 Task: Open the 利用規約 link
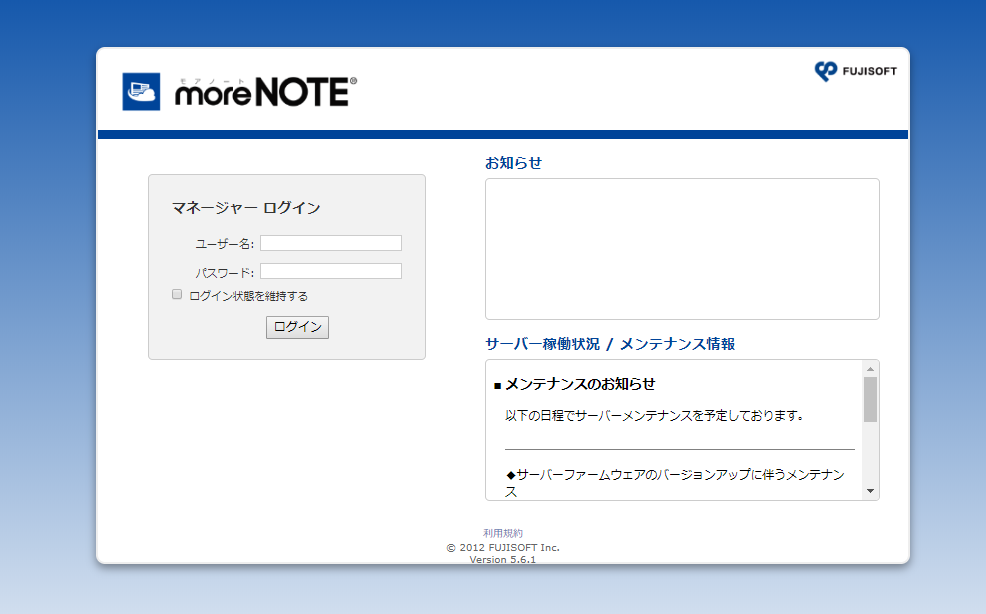[502, 533]
